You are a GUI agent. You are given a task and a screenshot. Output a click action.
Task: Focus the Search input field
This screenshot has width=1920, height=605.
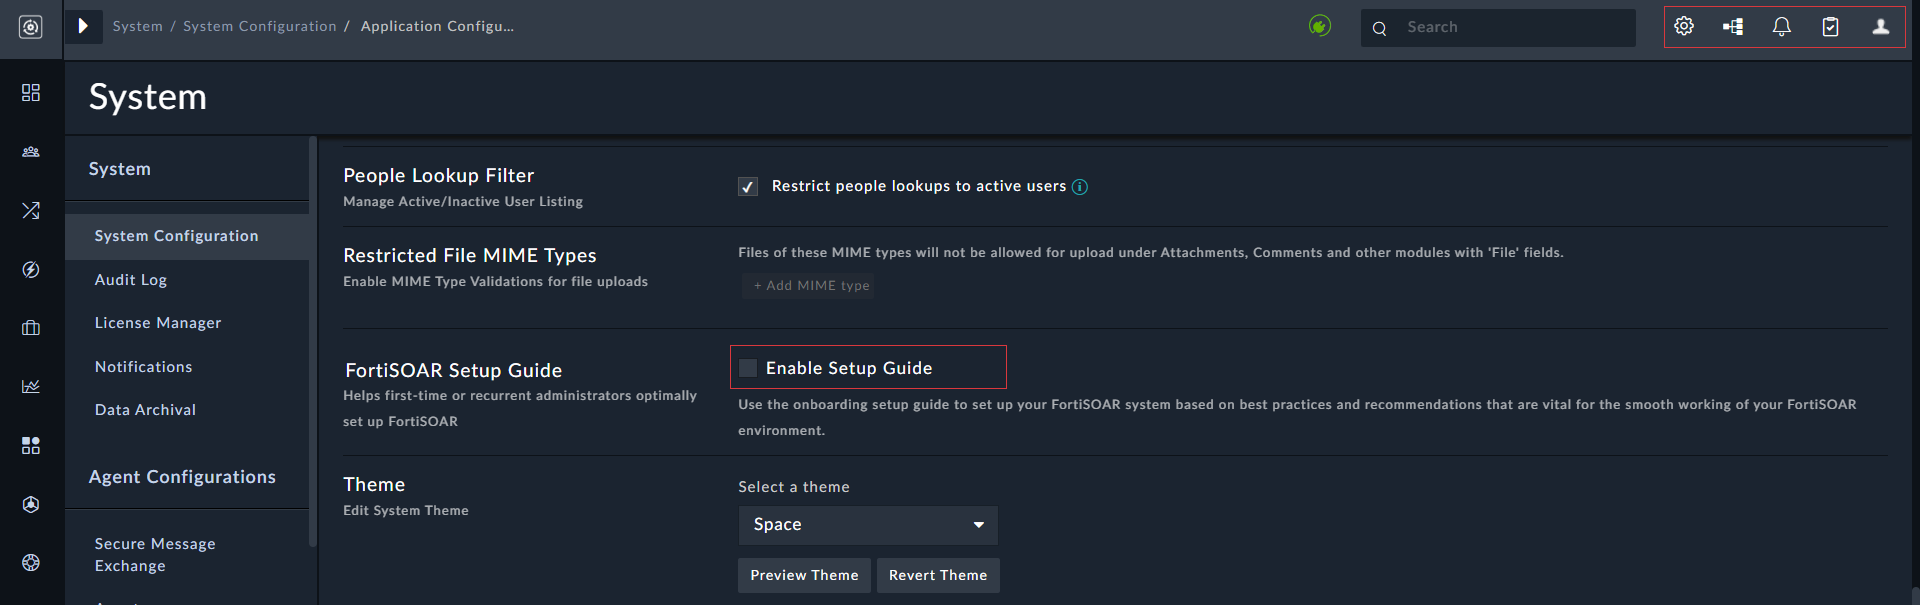[1498, 28]
